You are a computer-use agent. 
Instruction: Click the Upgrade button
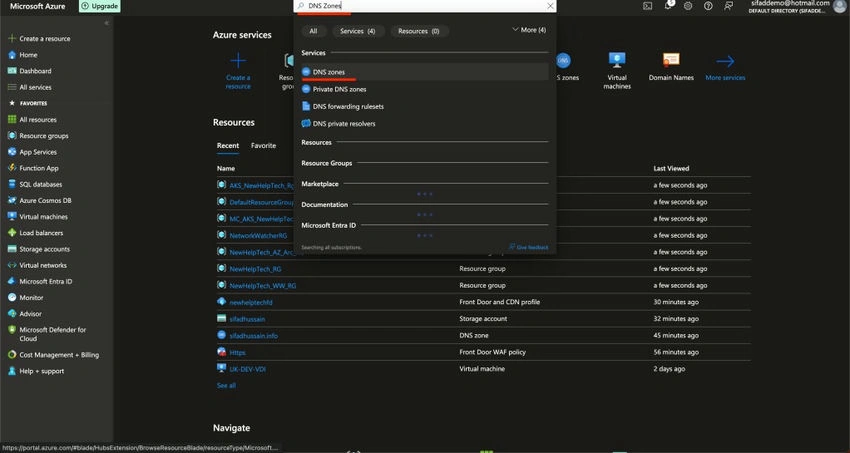pyautogui.click(x=100, y=6)
